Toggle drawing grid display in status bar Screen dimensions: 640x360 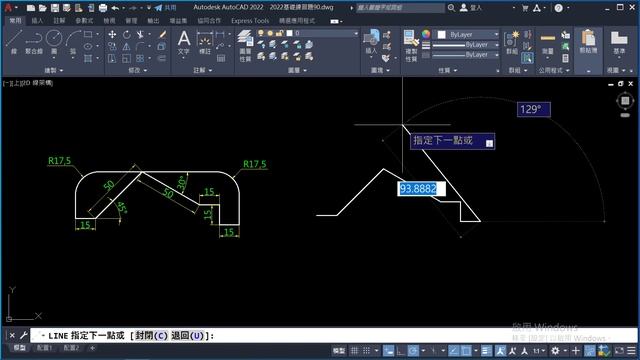click(354, 351)
